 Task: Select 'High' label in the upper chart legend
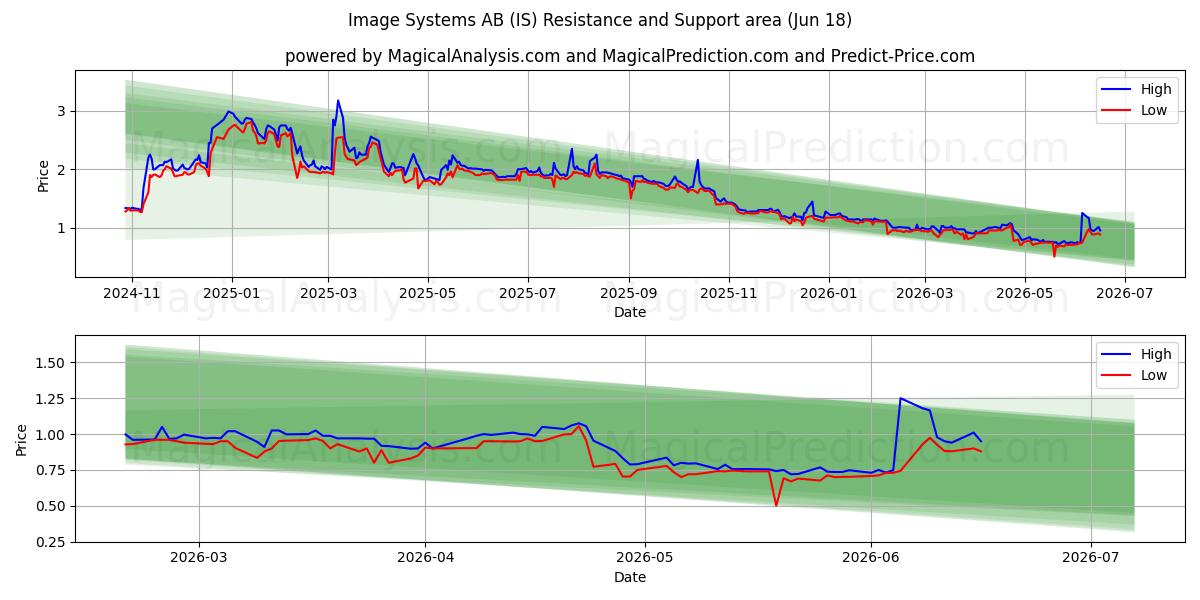1156,89
